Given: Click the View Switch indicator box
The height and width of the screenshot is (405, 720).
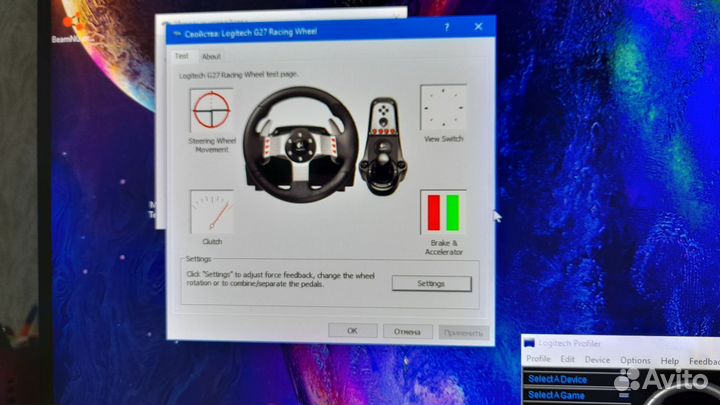Looking at the screenshot, I should pos(443,108).
